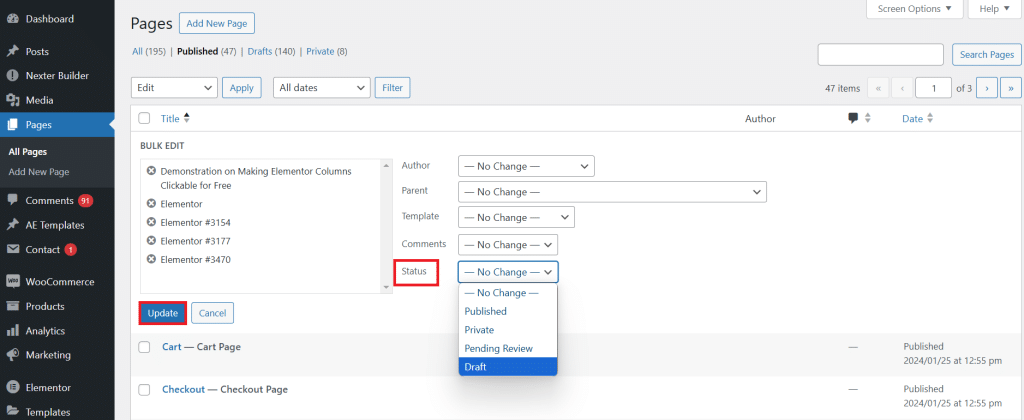Expand the Help panel

[995, 9]
